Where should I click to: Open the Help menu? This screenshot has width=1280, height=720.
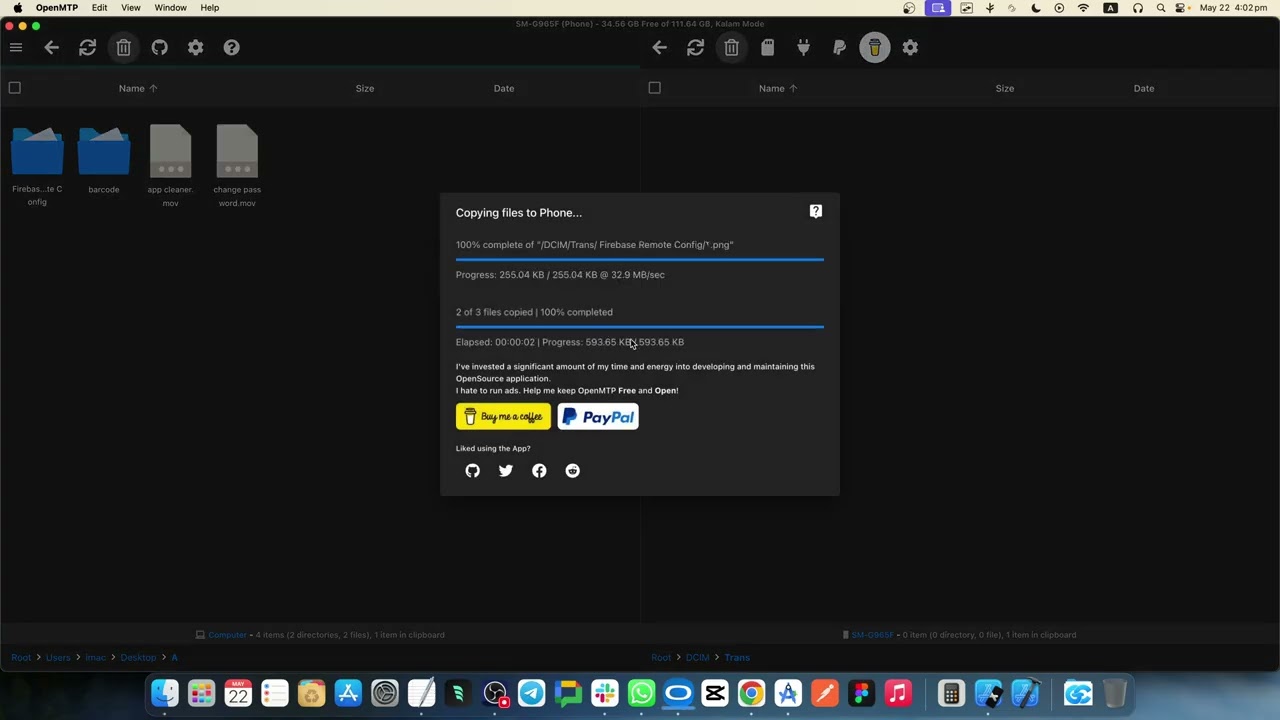click(210, 8)
